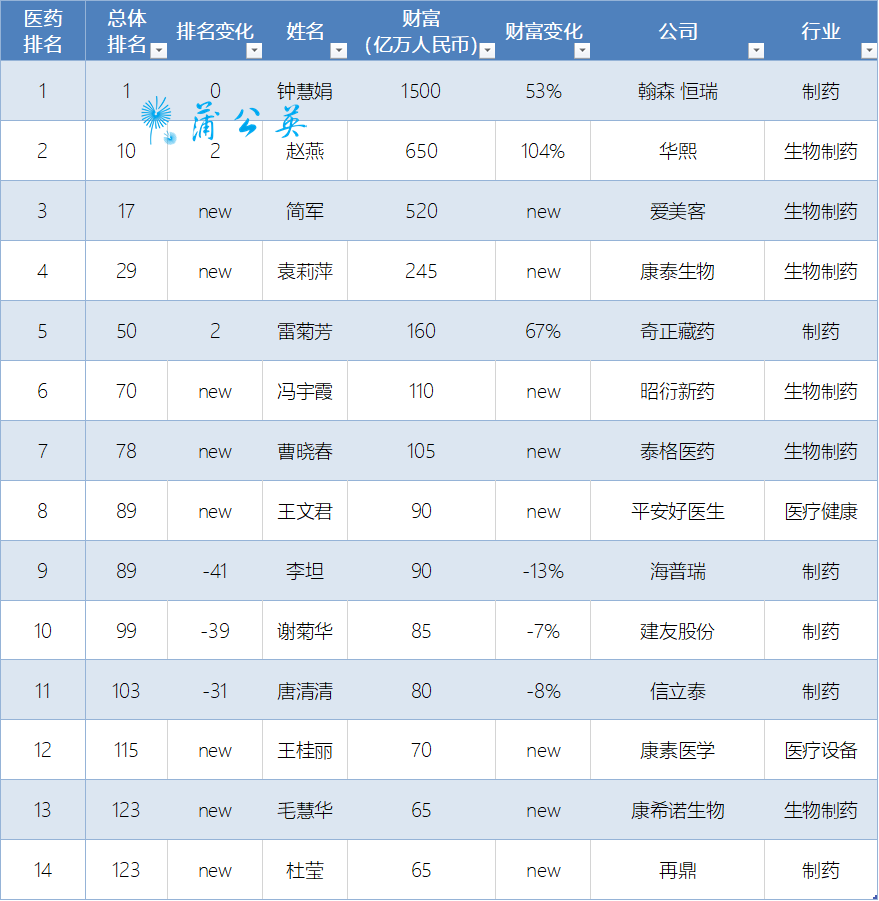The image size is (879, 901).
Task: Select overall rank cell 115
Action: click(x=126, y=750)
